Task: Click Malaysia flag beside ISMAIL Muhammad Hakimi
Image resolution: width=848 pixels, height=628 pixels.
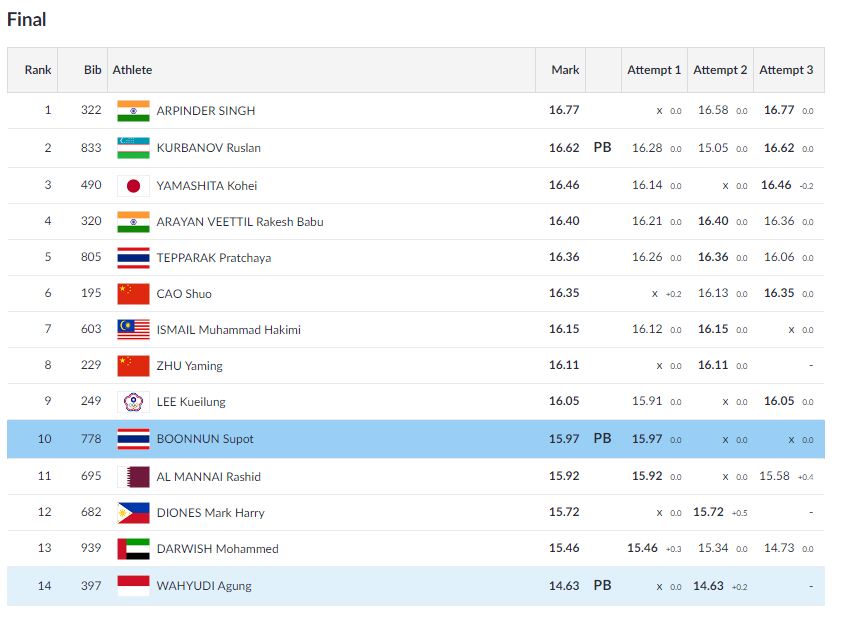Action: (133, 329)
